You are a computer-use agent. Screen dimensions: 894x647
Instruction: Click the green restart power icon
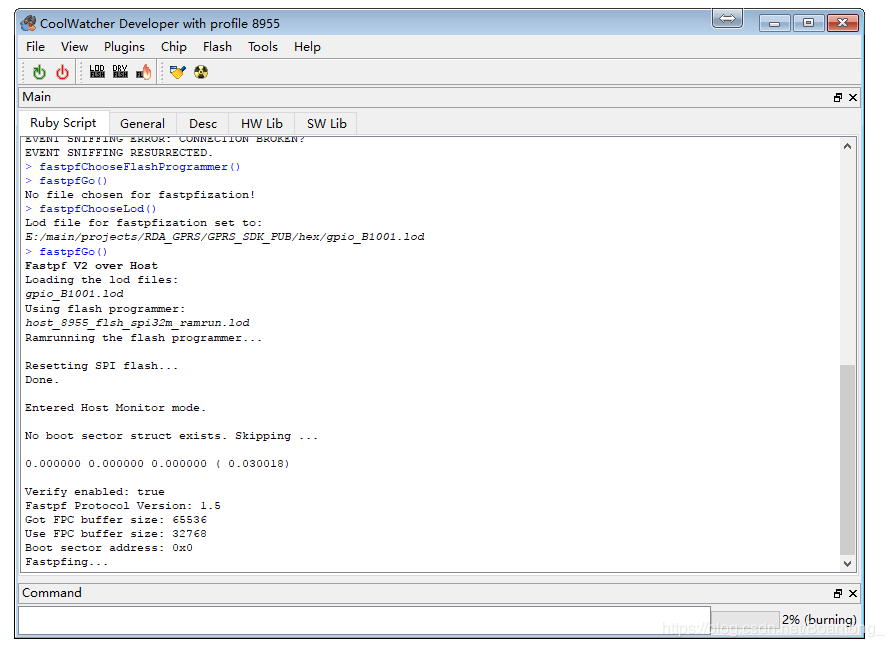39,72
